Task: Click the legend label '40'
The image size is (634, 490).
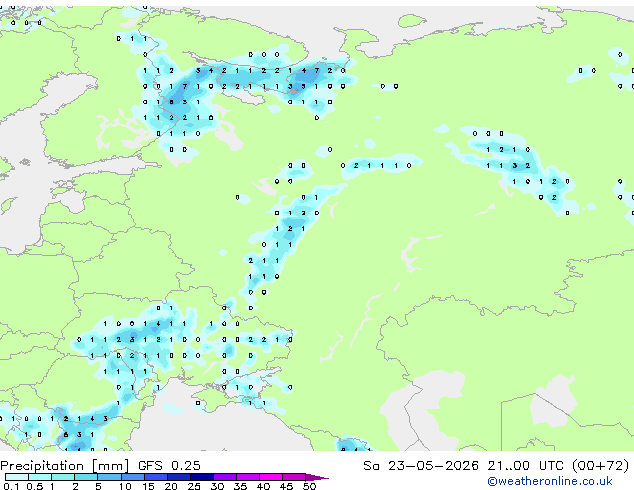Action: (x=263, y=486)
